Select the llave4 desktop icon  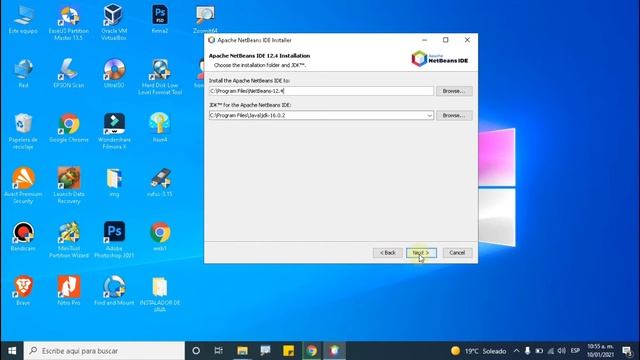coord(160,128)
